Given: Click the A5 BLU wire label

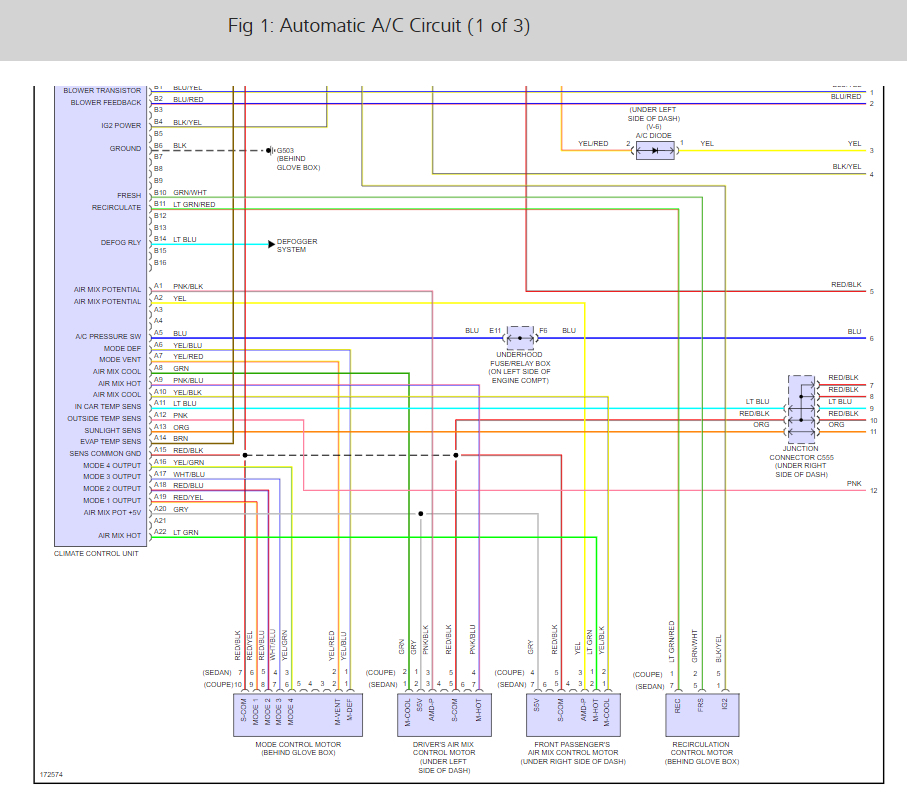Looking at the screenshot, I should [x=180, y=333].
